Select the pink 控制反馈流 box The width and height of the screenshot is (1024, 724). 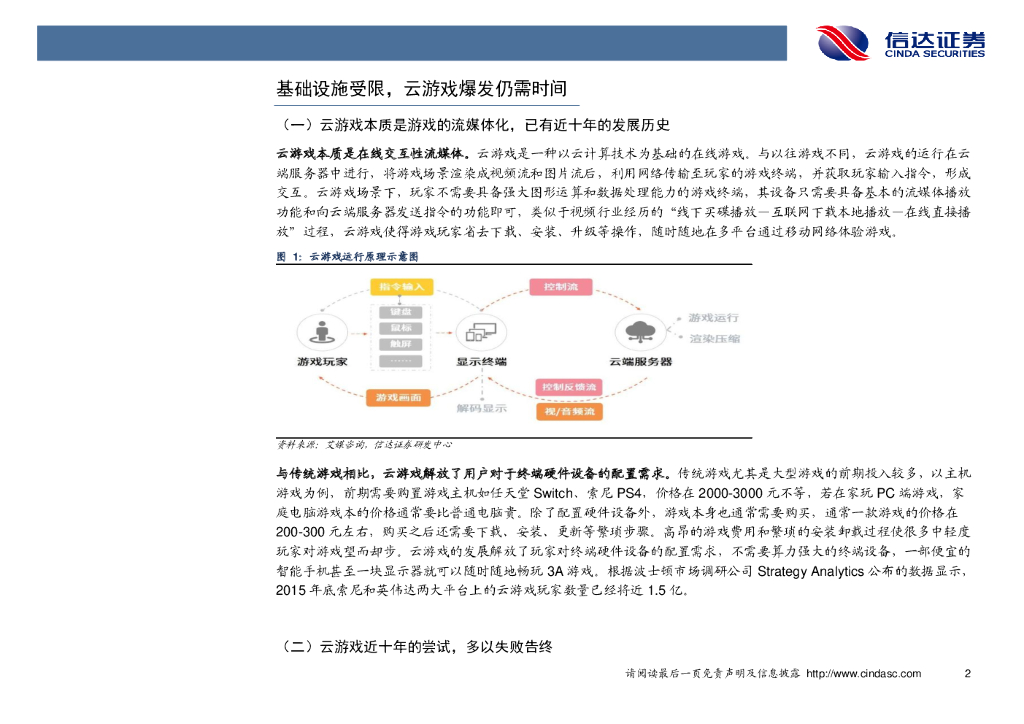(569, 387)
